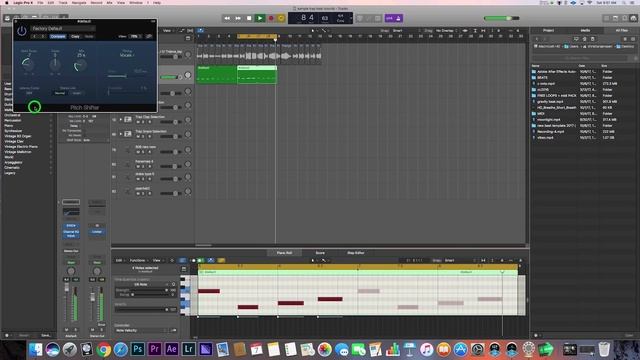The height and width of the screenshot is (360, 640).
Task: Click the Fast Forward transport button
Action: coord(238,18)
